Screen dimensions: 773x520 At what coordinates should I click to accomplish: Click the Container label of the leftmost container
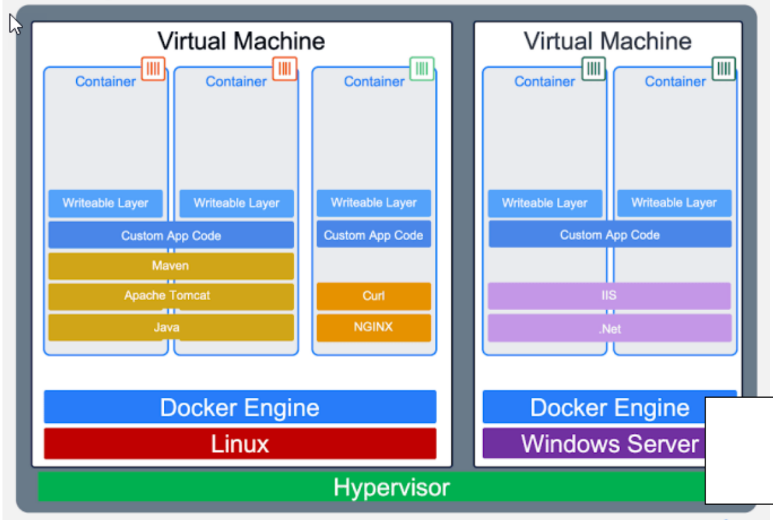(x=105, y=81)
